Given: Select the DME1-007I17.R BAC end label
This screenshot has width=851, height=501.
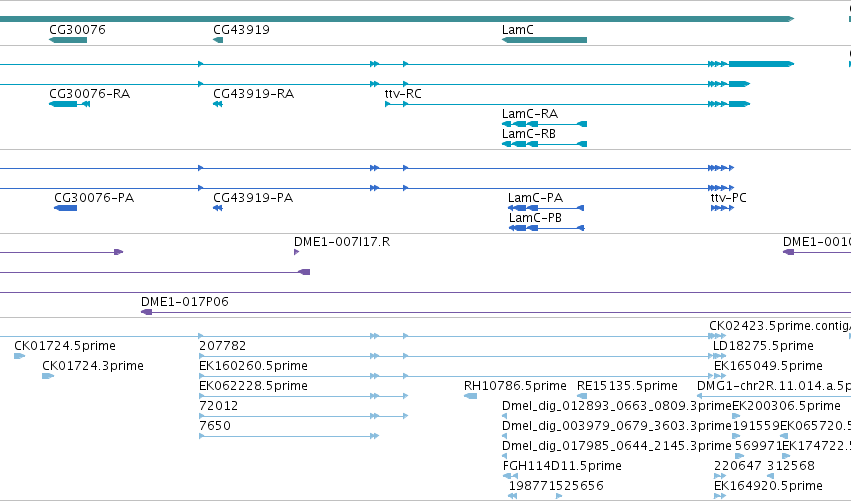Looking at the screenshot, I should pos(342,242).
